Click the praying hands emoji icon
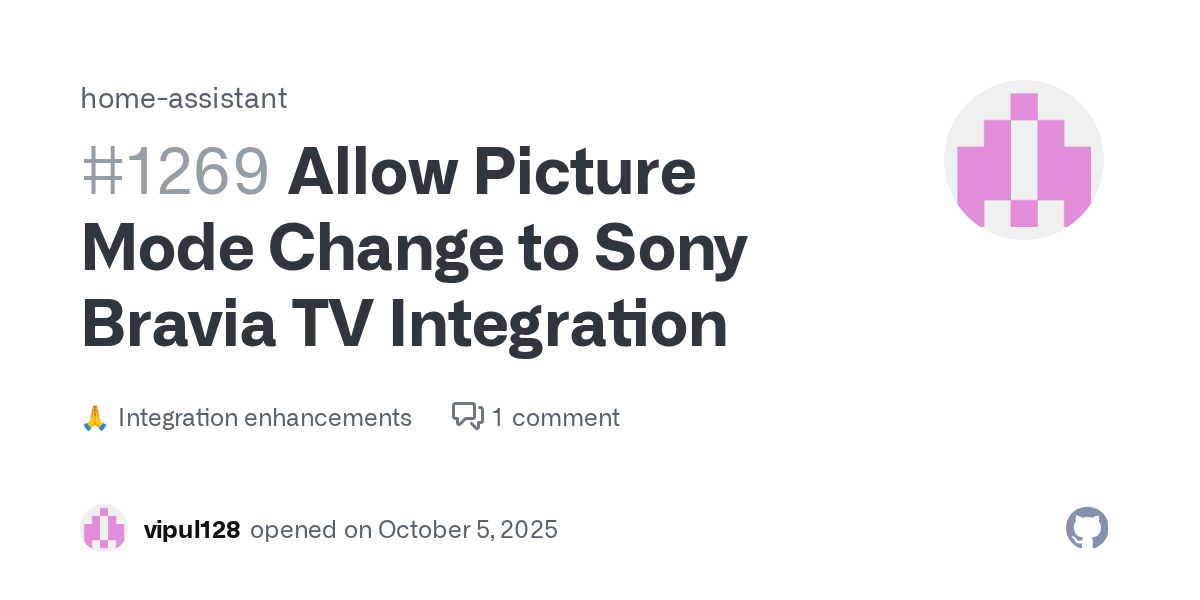 (94, 418)
